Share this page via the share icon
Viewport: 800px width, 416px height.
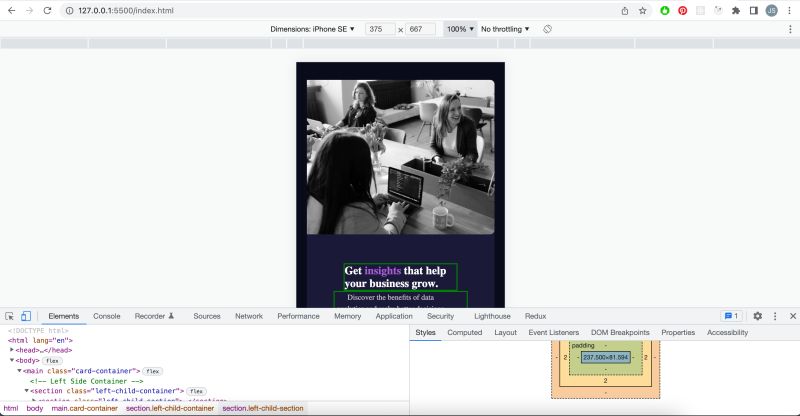point(624,10)
